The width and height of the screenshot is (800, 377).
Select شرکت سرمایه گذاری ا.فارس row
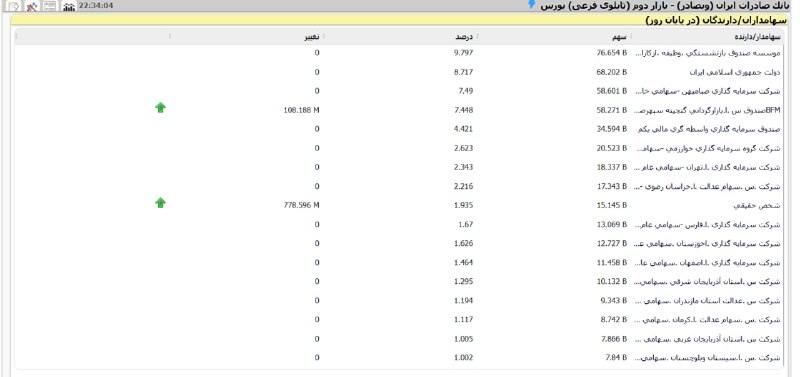707,225
